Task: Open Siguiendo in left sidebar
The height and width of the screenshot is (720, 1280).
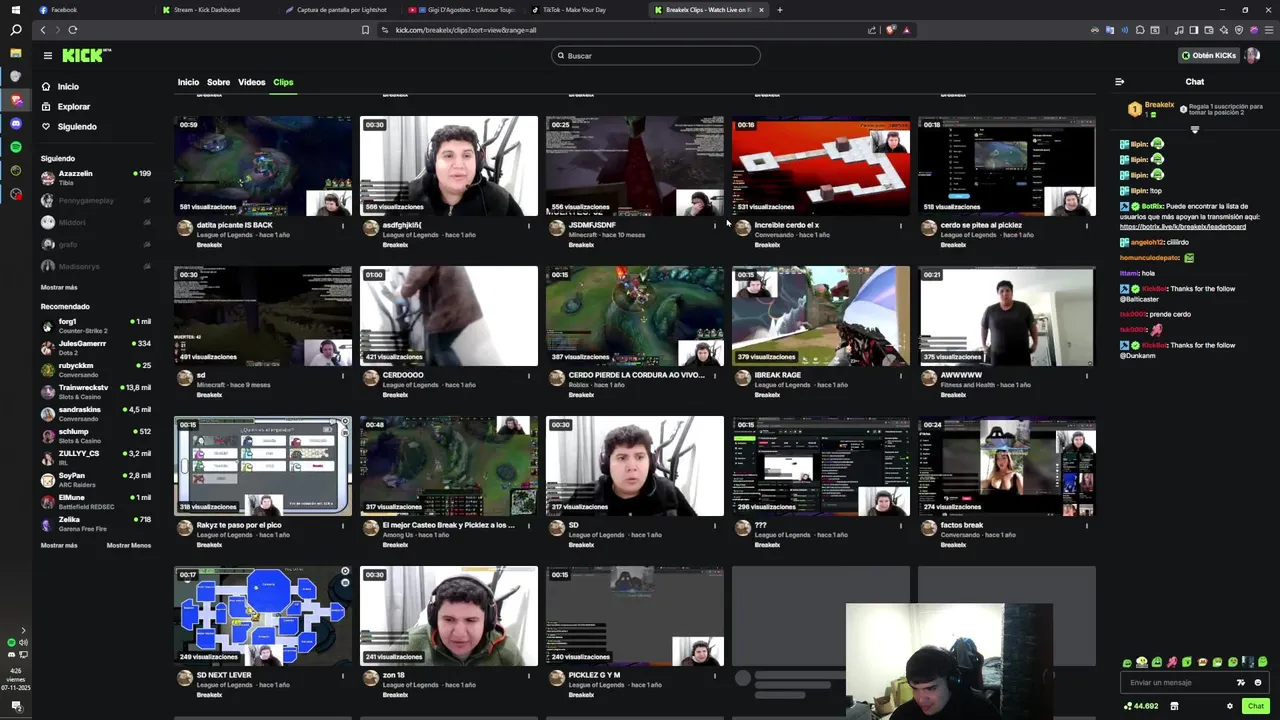Action: (x=68, y=127)
